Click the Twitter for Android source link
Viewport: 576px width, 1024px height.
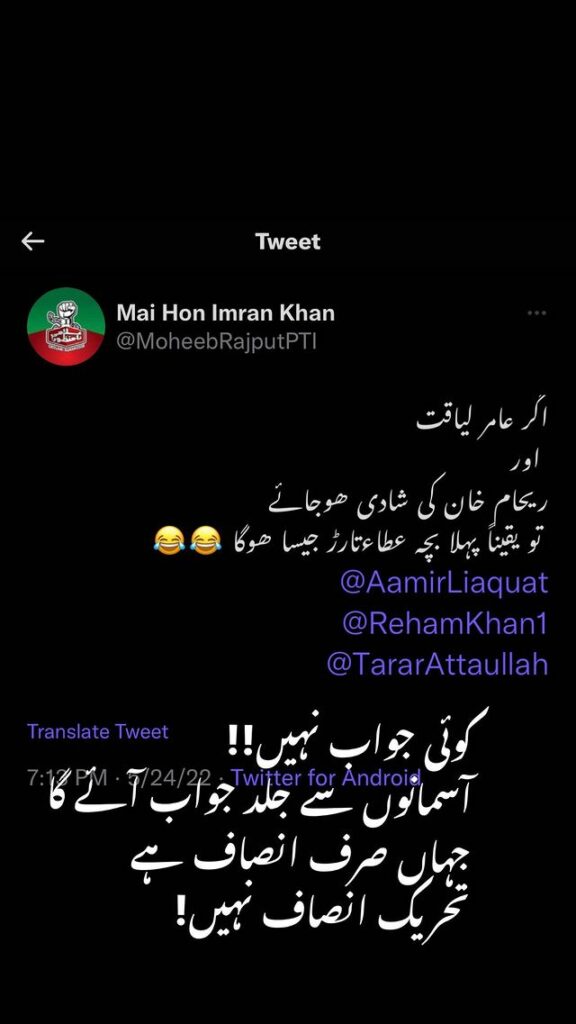[325, 778]
